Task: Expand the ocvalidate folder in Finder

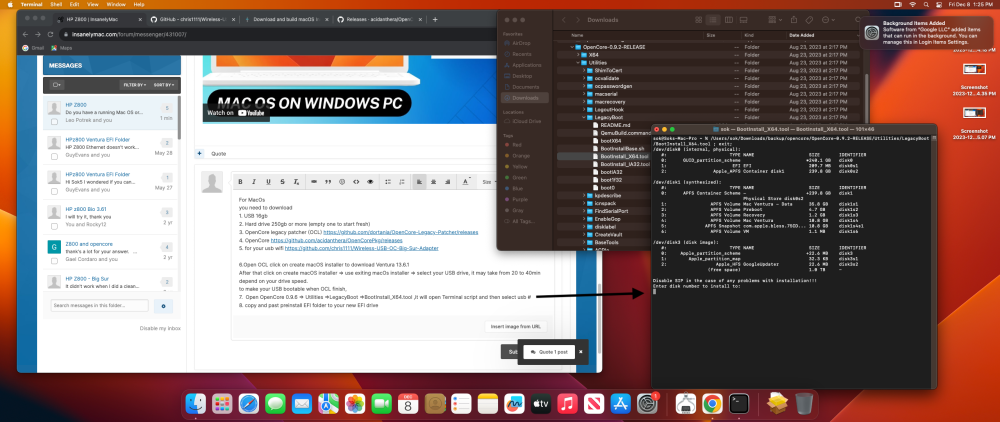Action: (582, 78)
